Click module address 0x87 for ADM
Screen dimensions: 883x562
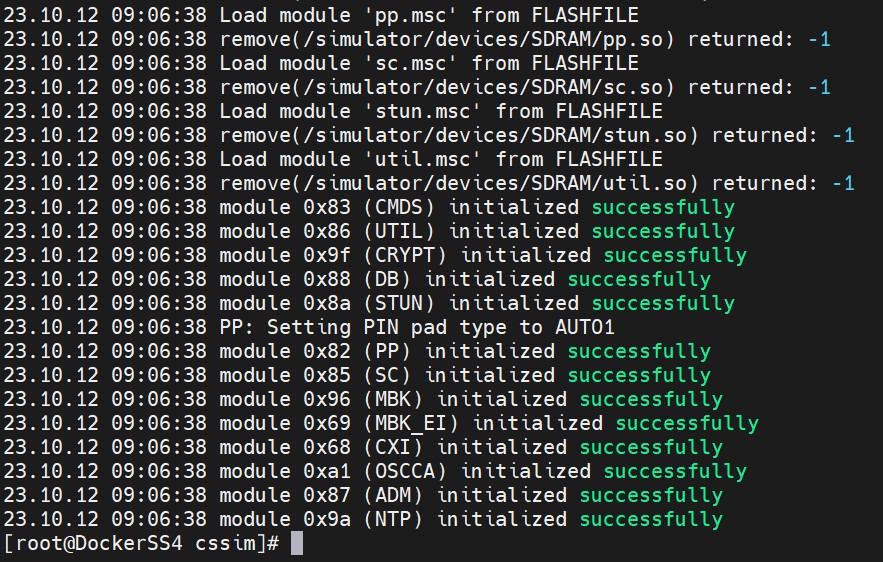click(327, 495)
